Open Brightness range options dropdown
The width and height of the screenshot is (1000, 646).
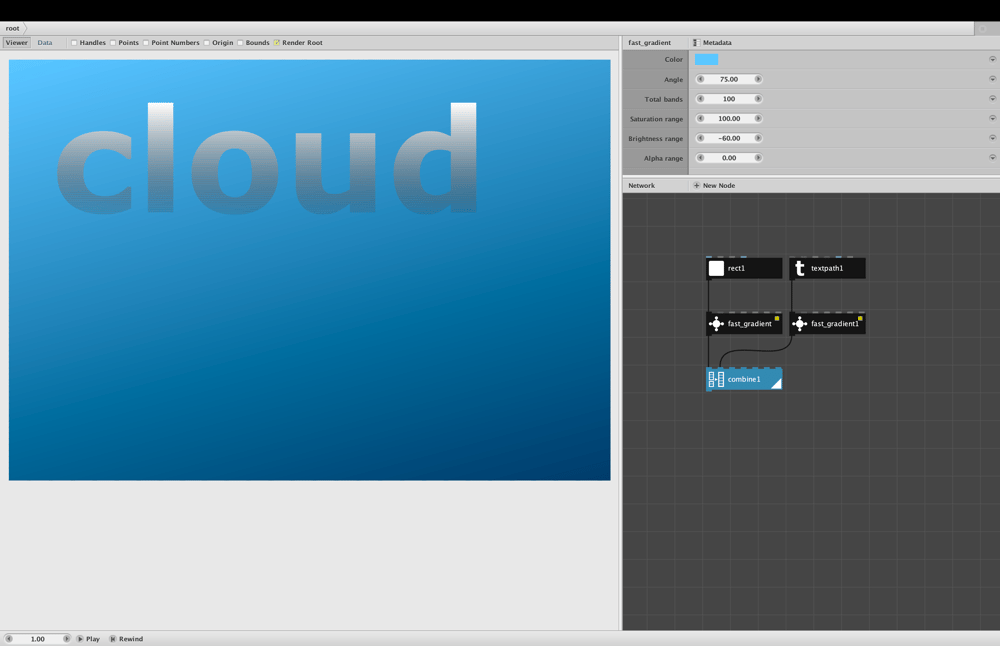click(x=992, y=138)
